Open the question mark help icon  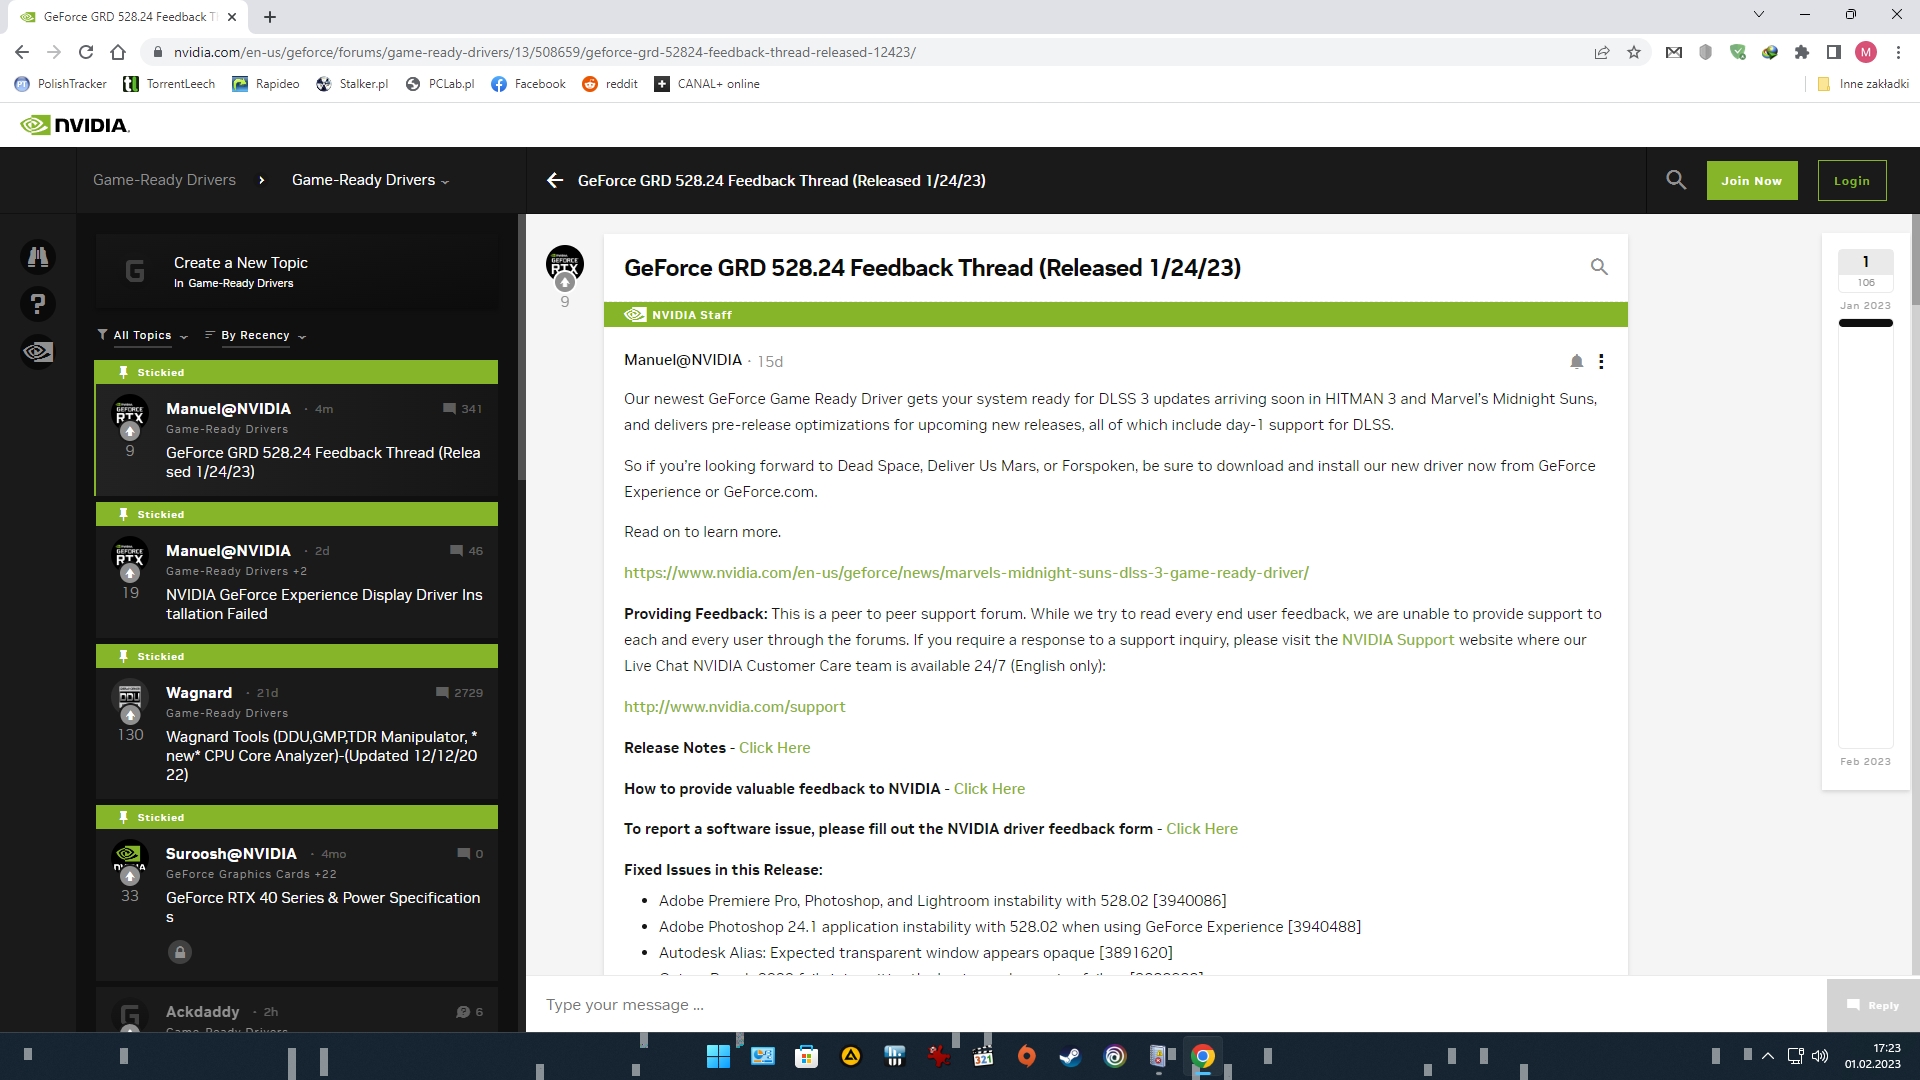tap(38, 304)
